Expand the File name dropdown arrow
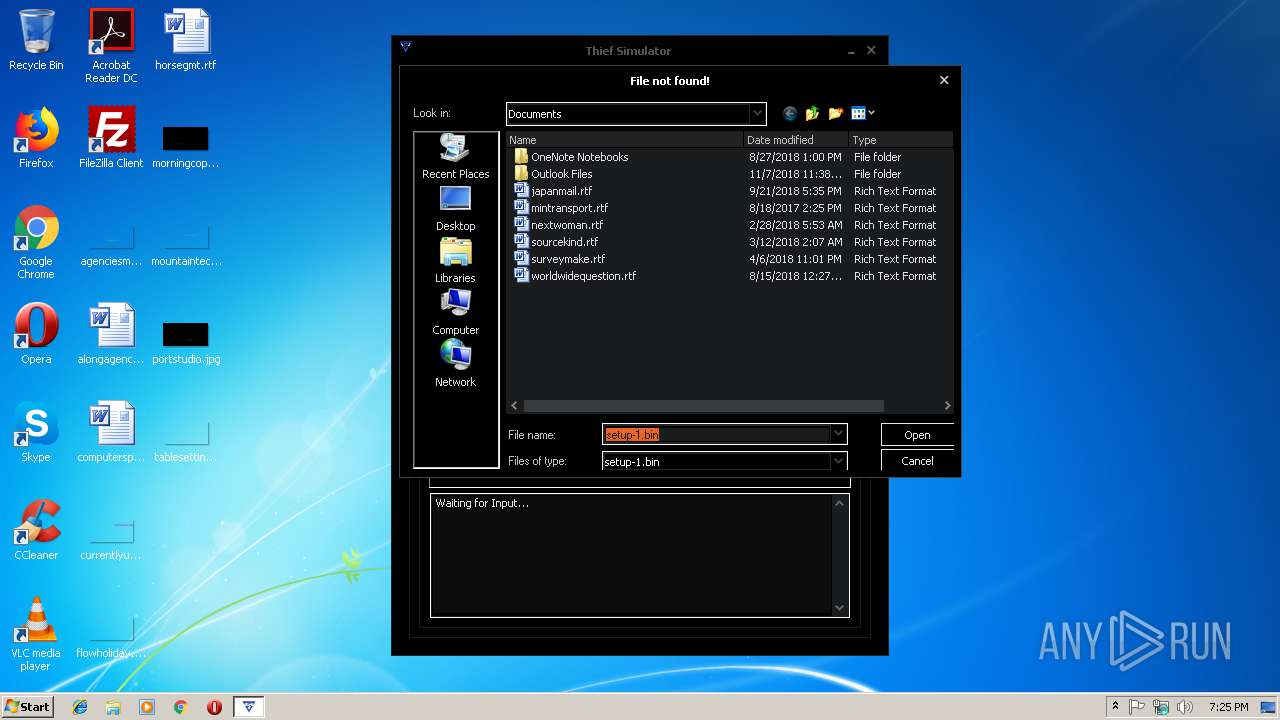 pos(838,434)
